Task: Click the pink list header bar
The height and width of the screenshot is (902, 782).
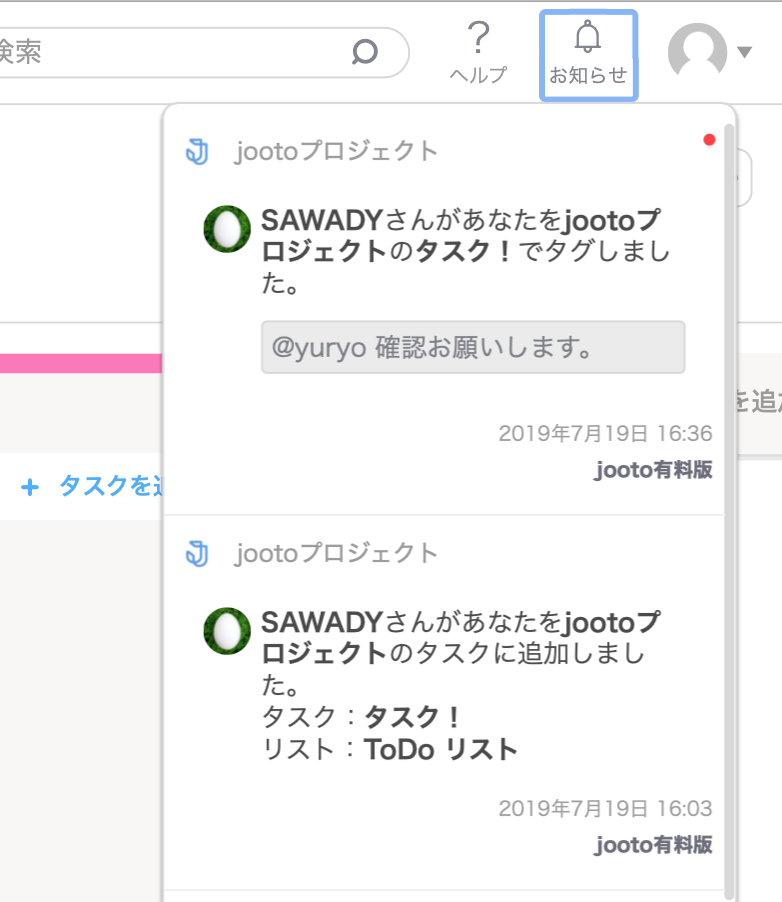Action: point(81,364)
